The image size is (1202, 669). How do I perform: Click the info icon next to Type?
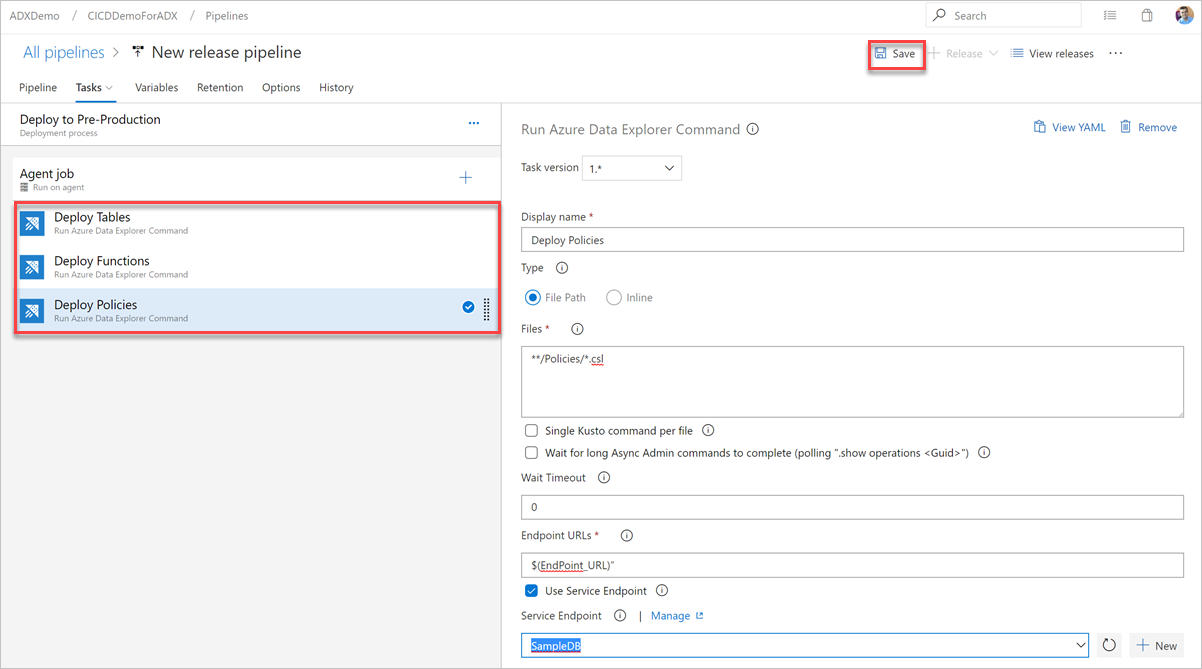click(x=561, y=267)
